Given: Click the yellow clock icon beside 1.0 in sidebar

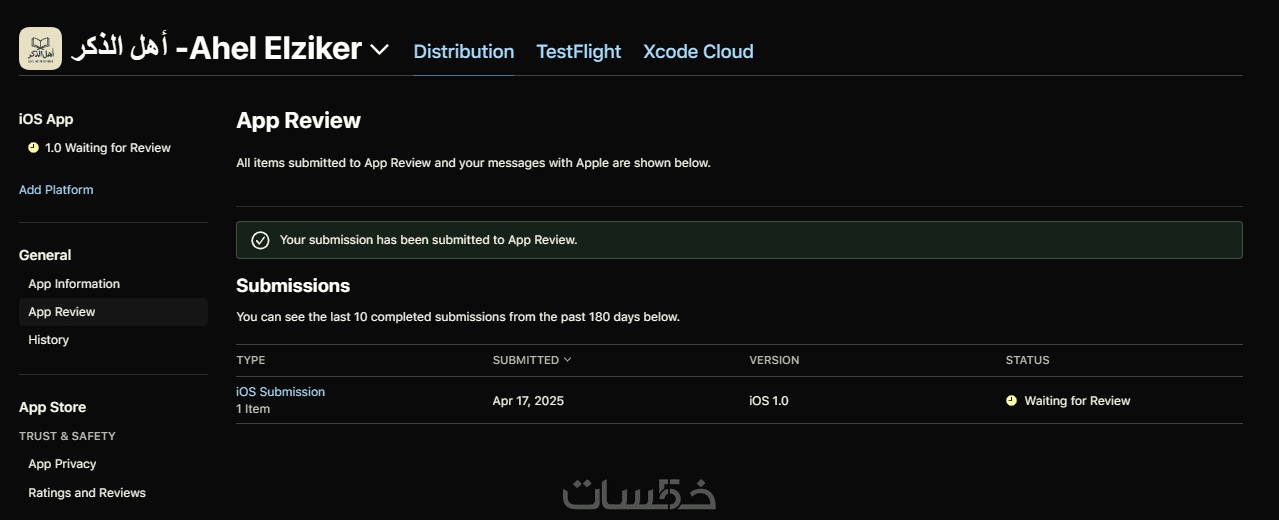Looking at the screenshot, I should tap(33, 148).
